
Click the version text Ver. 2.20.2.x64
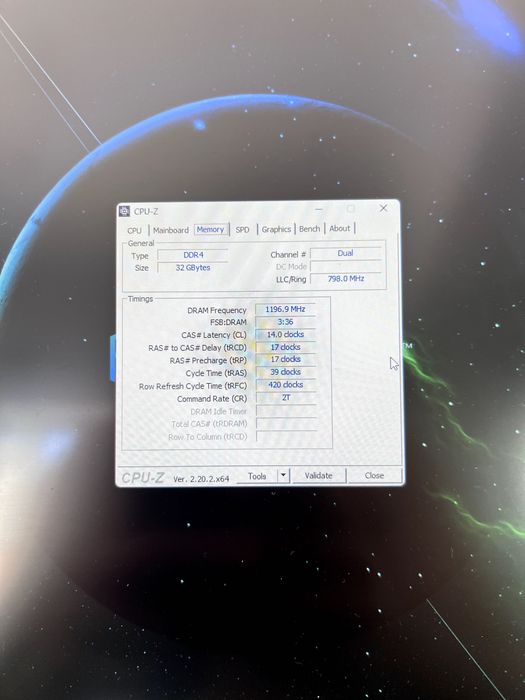point(201,479)
